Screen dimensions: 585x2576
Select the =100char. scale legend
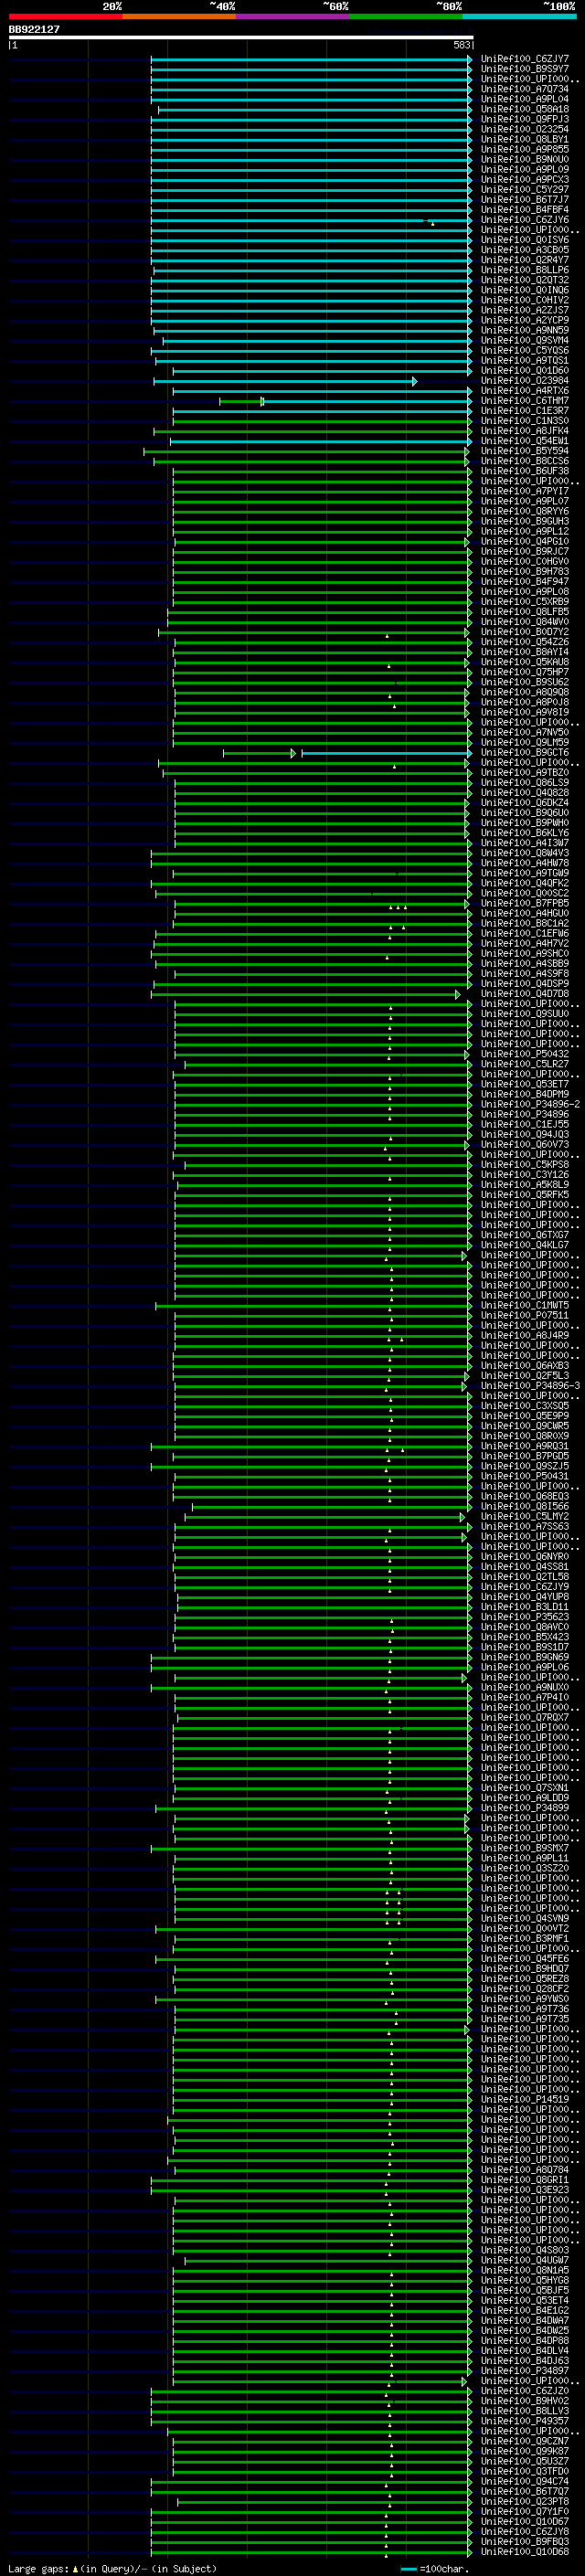tap(434, 2569)
